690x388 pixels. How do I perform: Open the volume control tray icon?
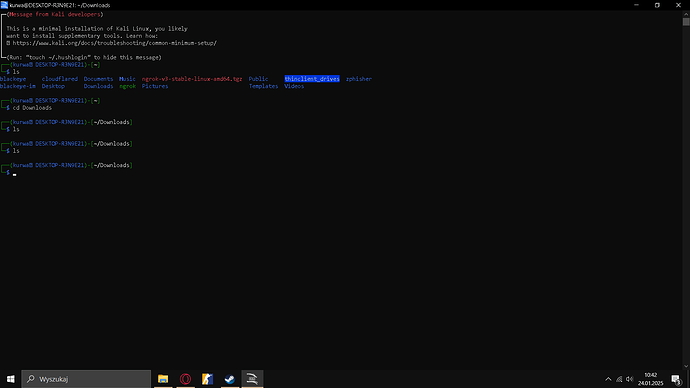(x=630, y=379)
